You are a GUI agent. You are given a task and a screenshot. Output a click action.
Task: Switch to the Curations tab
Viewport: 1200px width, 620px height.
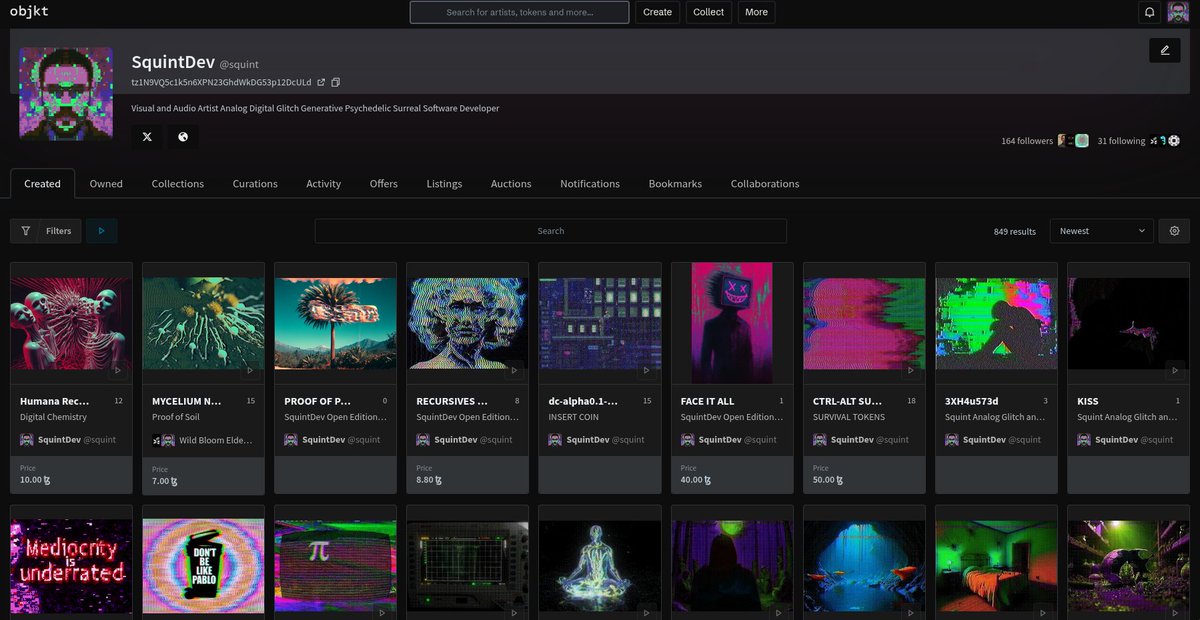coord(255,184)
